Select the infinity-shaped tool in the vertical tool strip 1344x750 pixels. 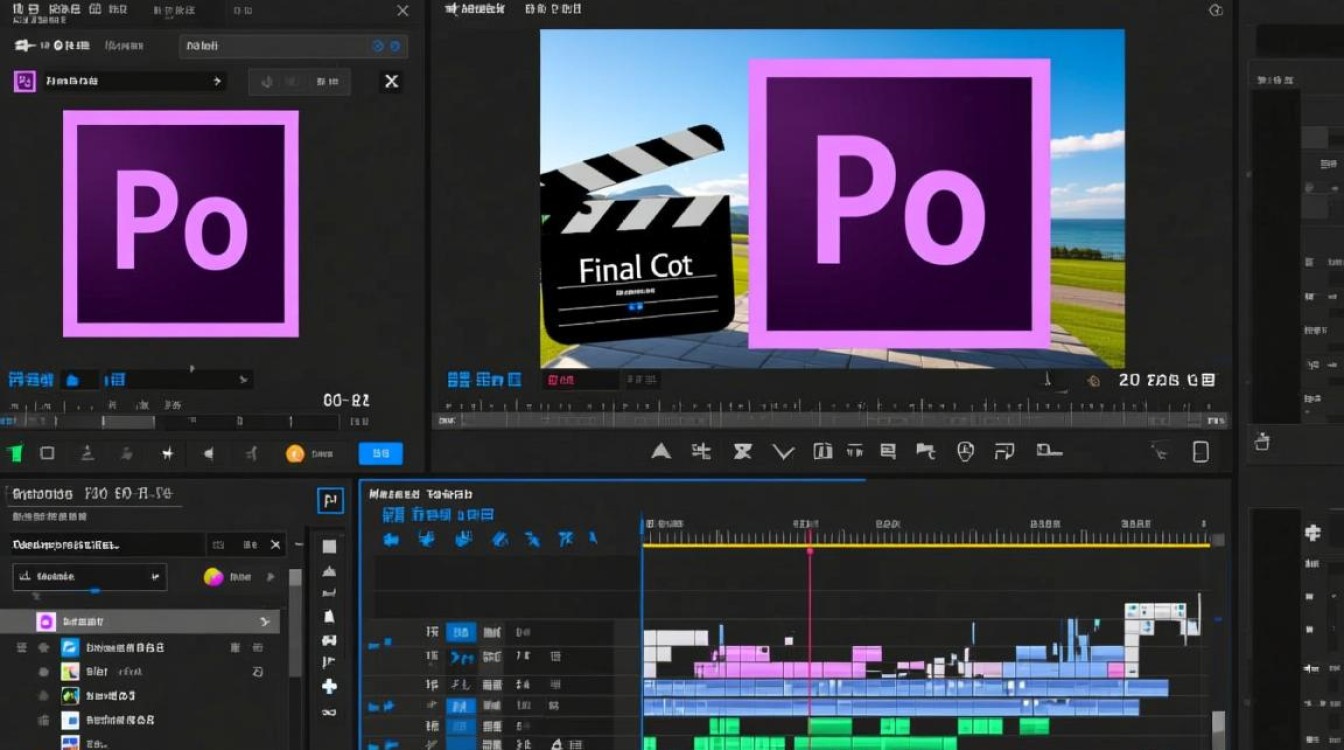[x=329, y=712]
